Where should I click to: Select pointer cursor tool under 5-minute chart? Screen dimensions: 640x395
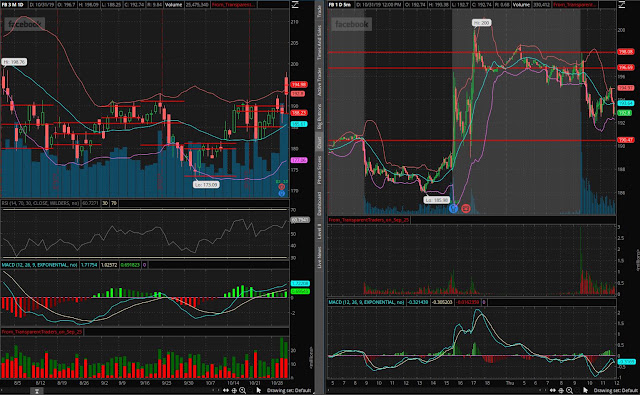click(x=585, y=391)
